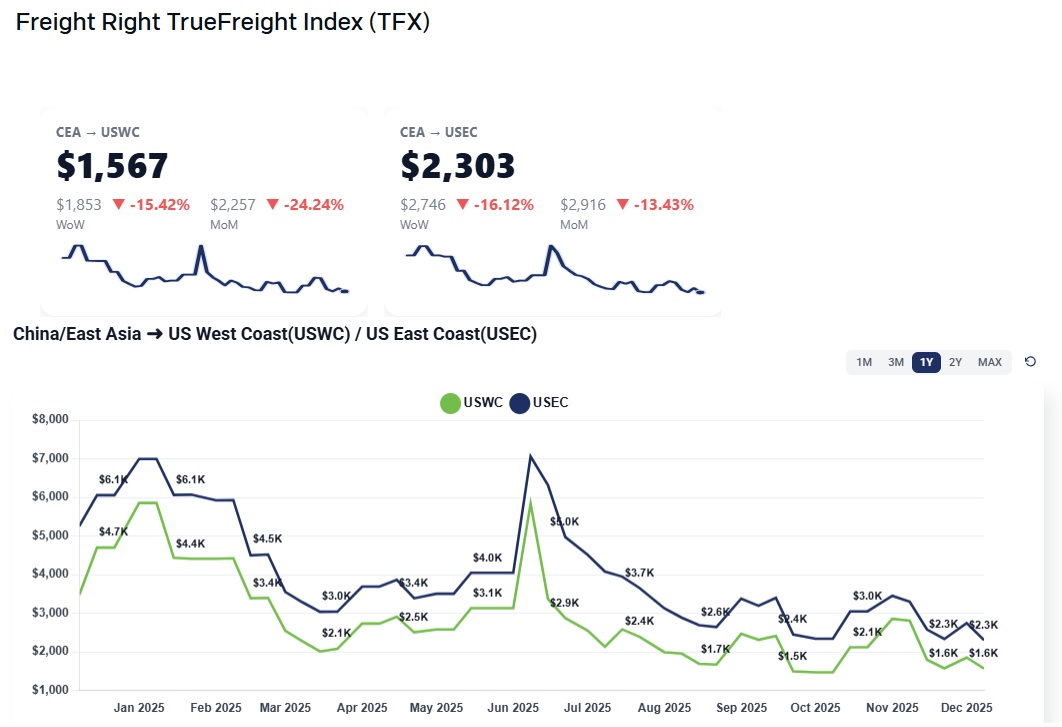
Task: Open the CEA → USEC card sparkline
Action: click(x=555, y=270)
